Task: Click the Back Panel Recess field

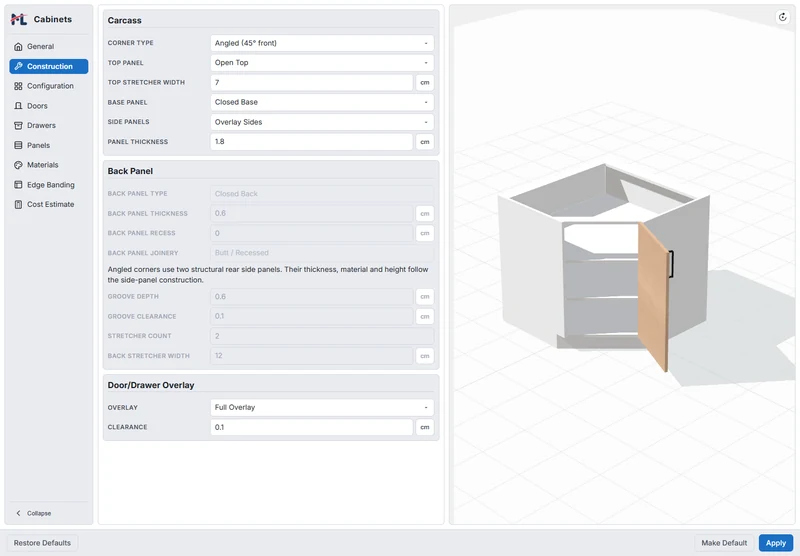Action: [311, 233]
